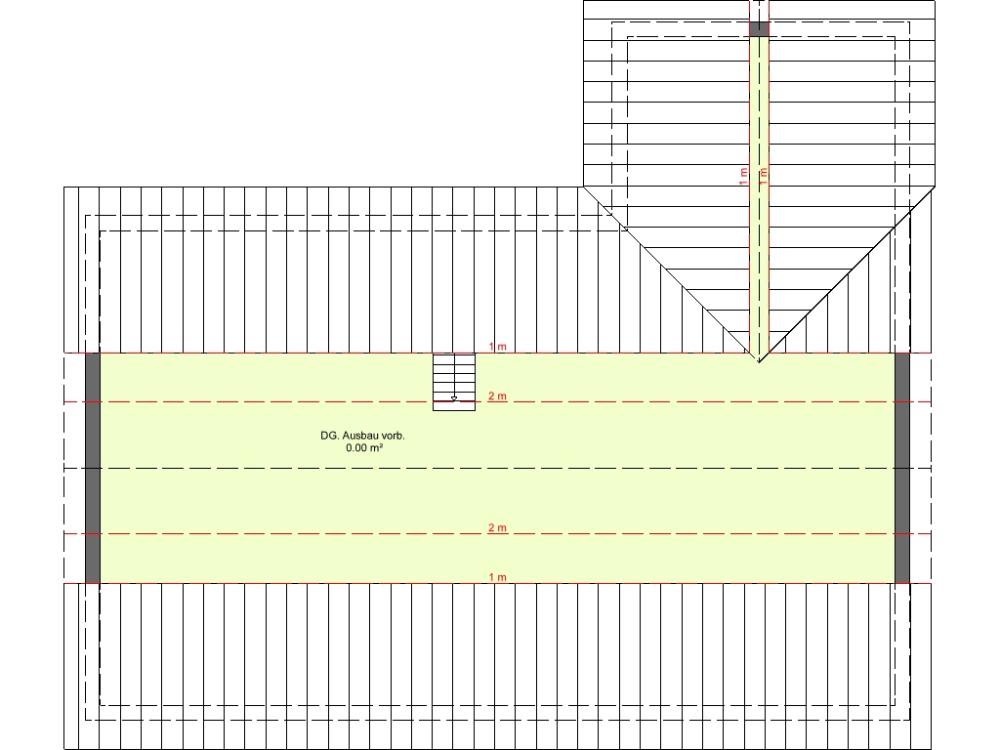This screenshot has height=750, width=1000.
Task: Select the upper red dashed 2 m line
Action: point(497,402)
